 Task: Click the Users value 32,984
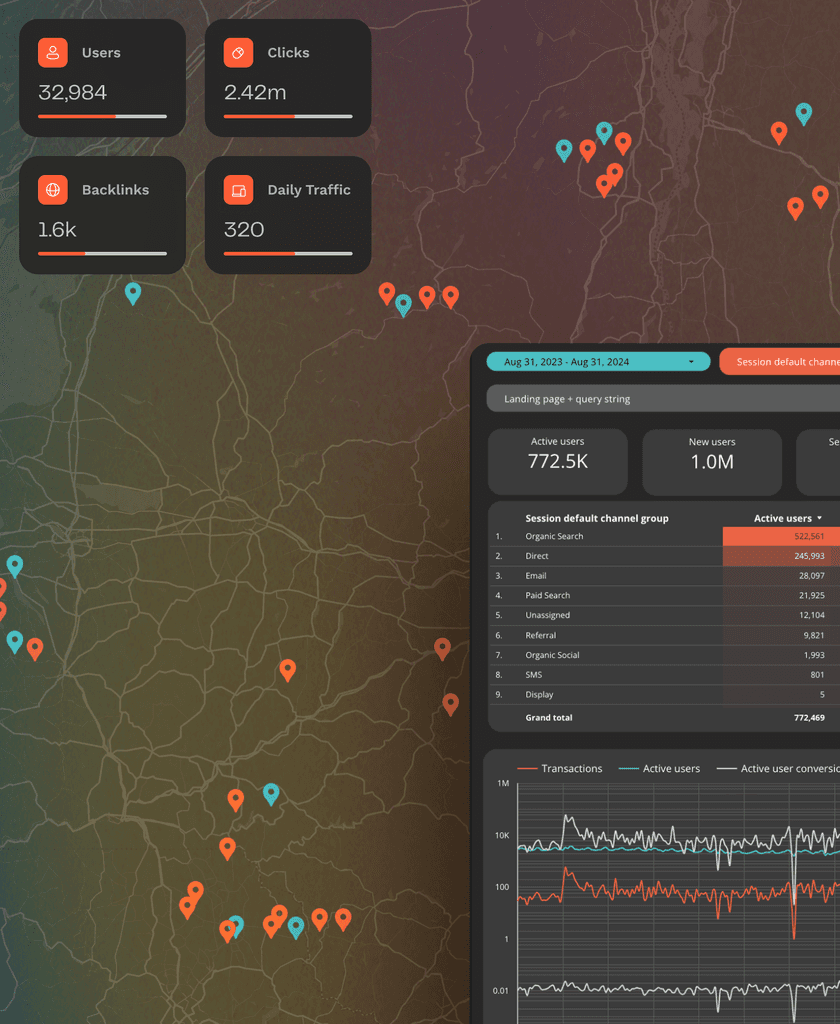72,93
